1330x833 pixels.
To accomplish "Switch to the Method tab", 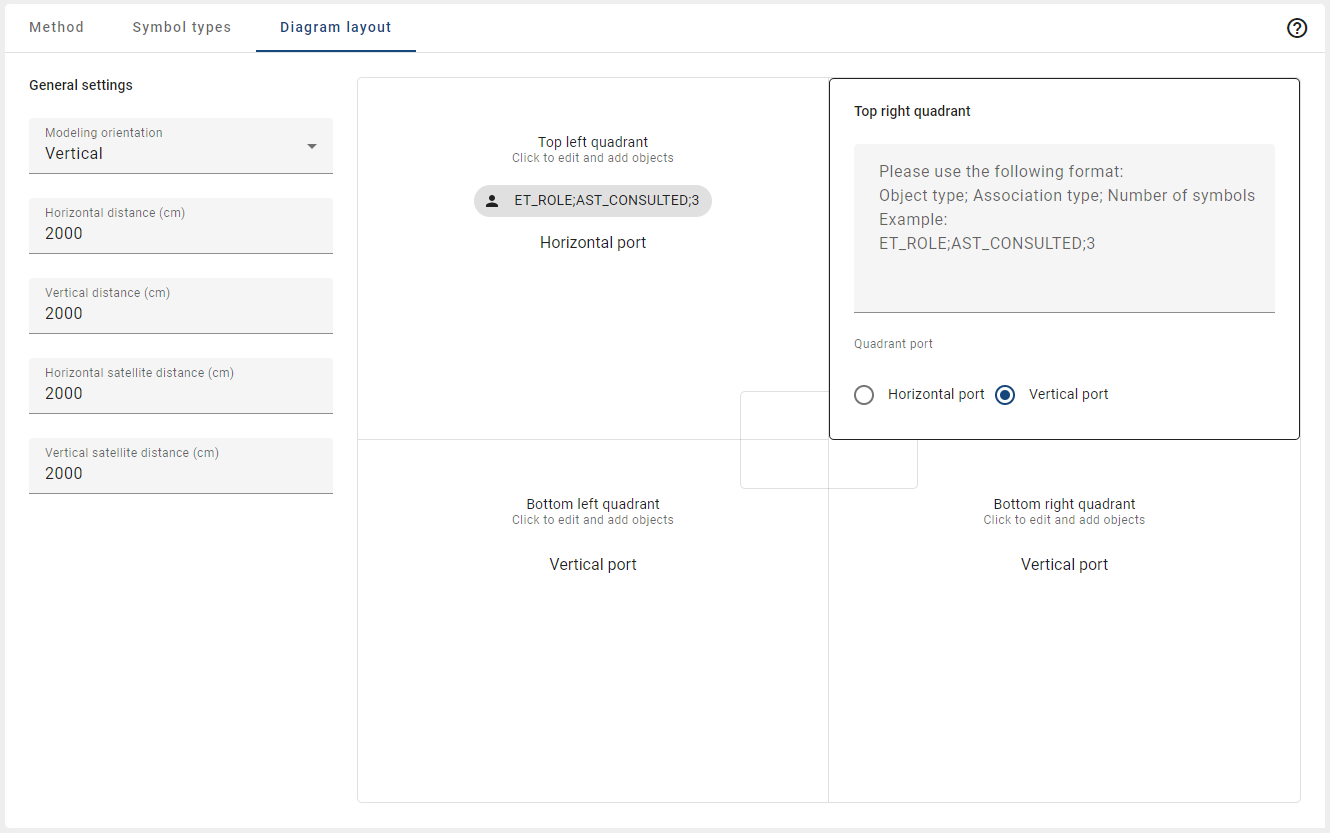I will [56, 27].
